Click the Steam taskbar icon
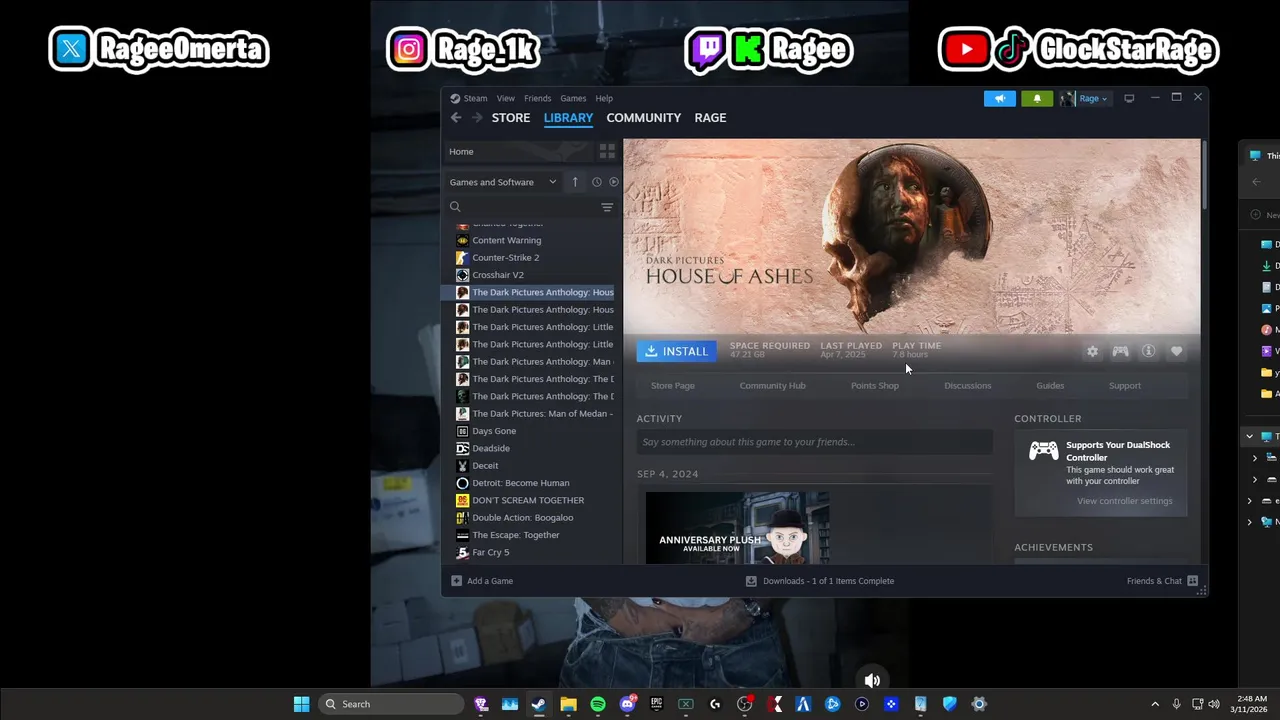The height and width of the screenshot is (720, 1280). coord(539,704)
